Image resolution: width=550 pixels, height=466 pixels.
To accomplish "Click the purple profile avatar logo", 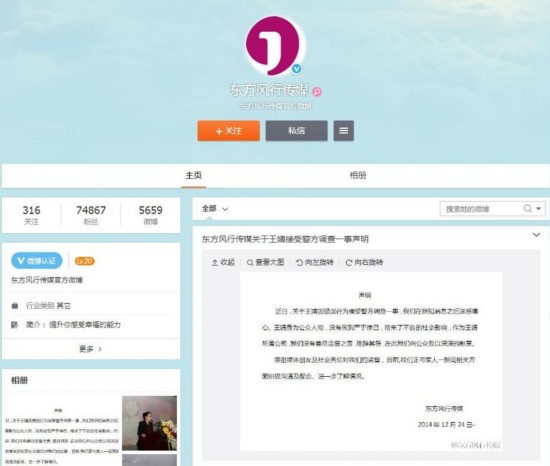I will [x=274, y=46].
